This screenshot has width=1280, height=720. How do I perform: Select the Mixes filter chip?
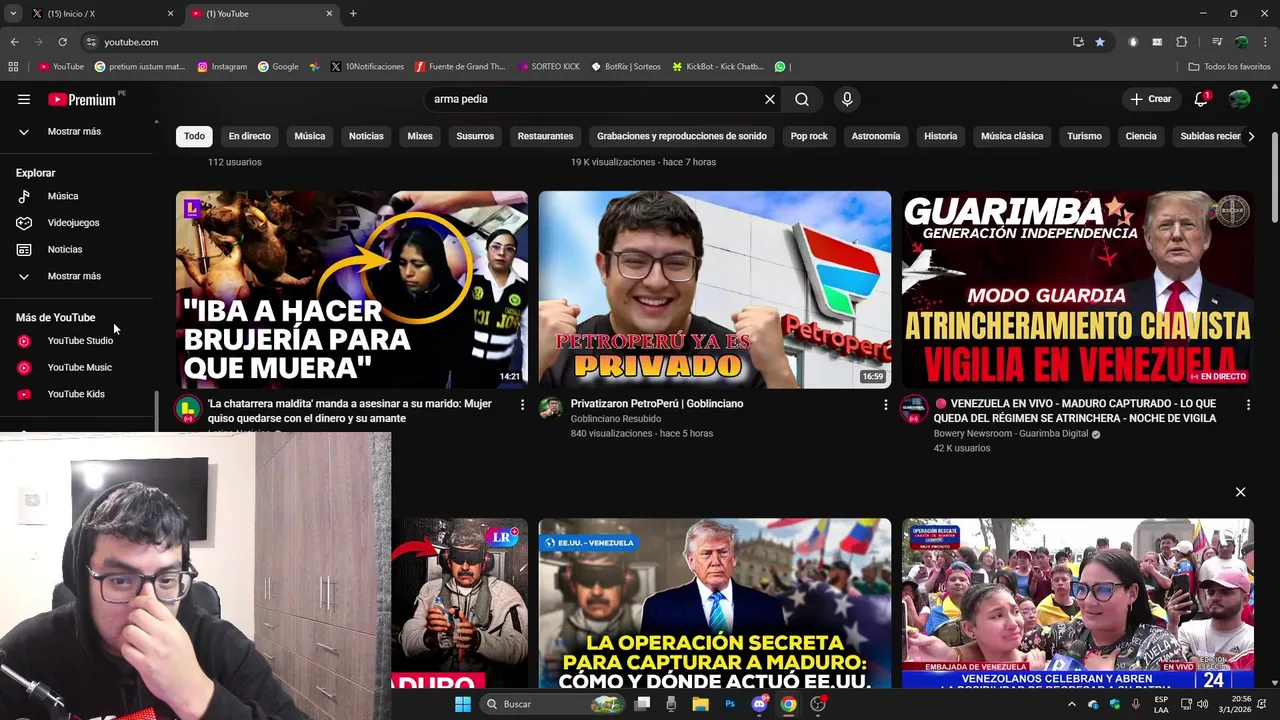420,136
